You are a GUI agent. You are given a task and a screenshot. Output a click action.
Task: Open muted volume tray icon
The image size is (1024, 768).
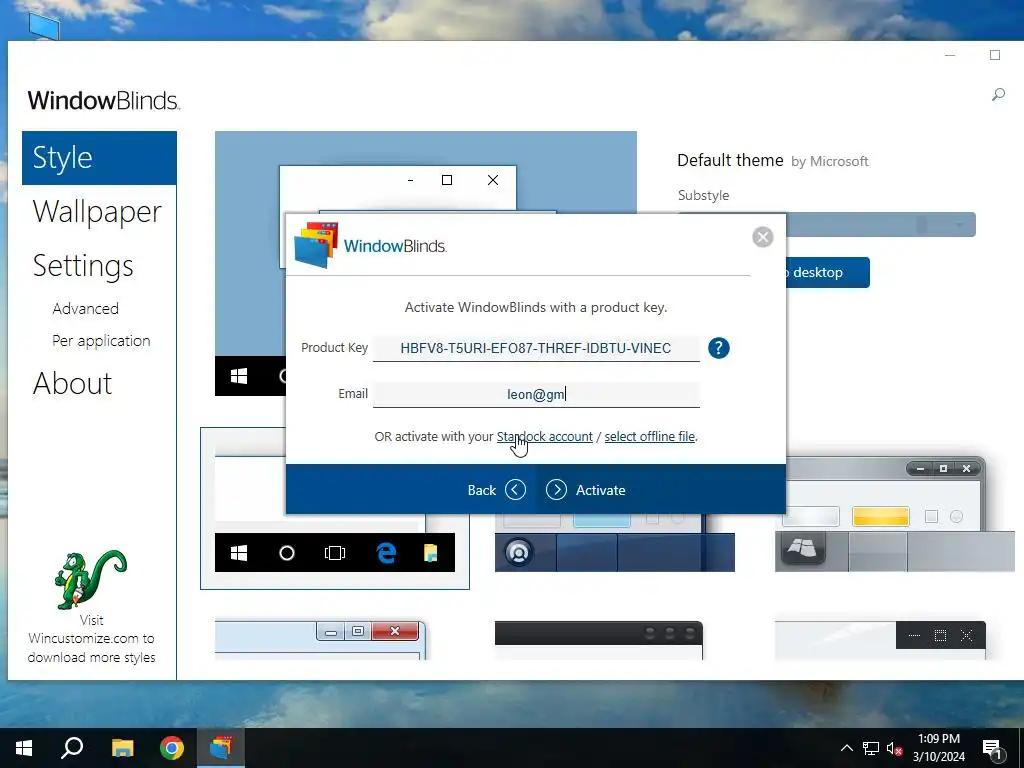tap(894, 748)
